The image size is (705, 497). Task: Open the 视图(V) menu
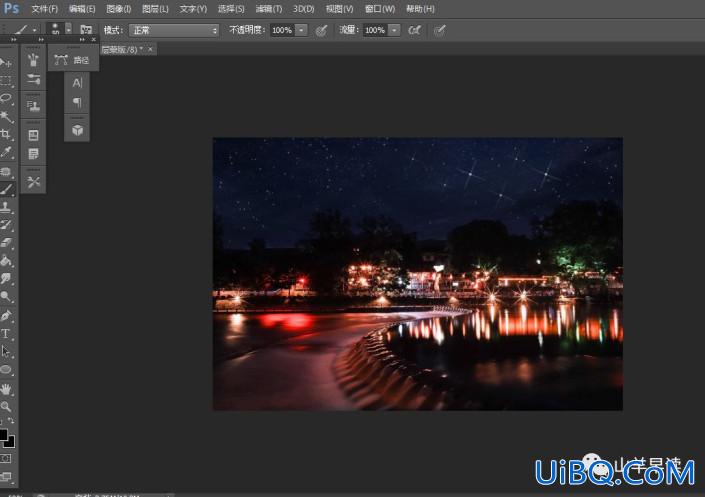339,9
